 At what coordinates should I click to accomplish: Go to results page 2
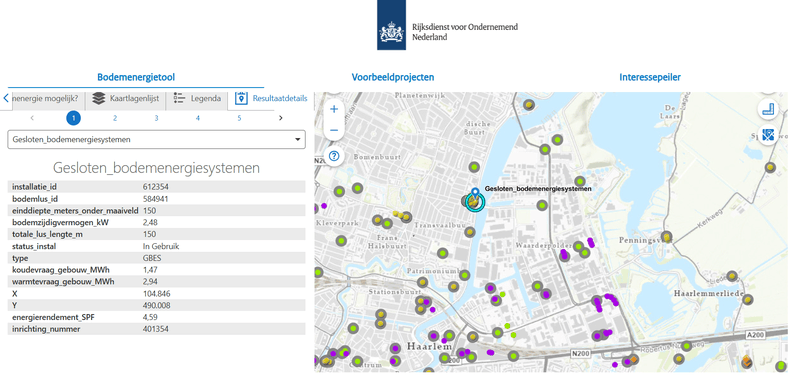115,118
